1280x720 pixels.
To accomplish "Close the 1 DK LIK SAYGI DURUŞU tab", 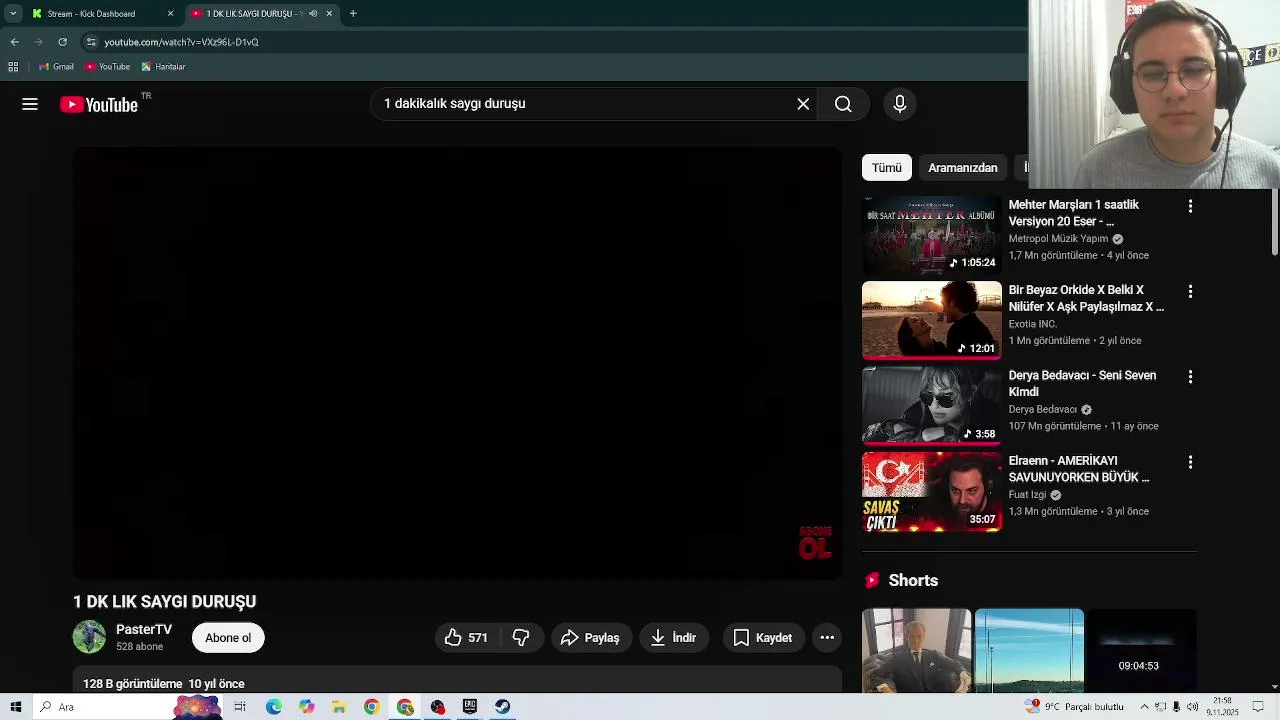I will pos(329,14).
